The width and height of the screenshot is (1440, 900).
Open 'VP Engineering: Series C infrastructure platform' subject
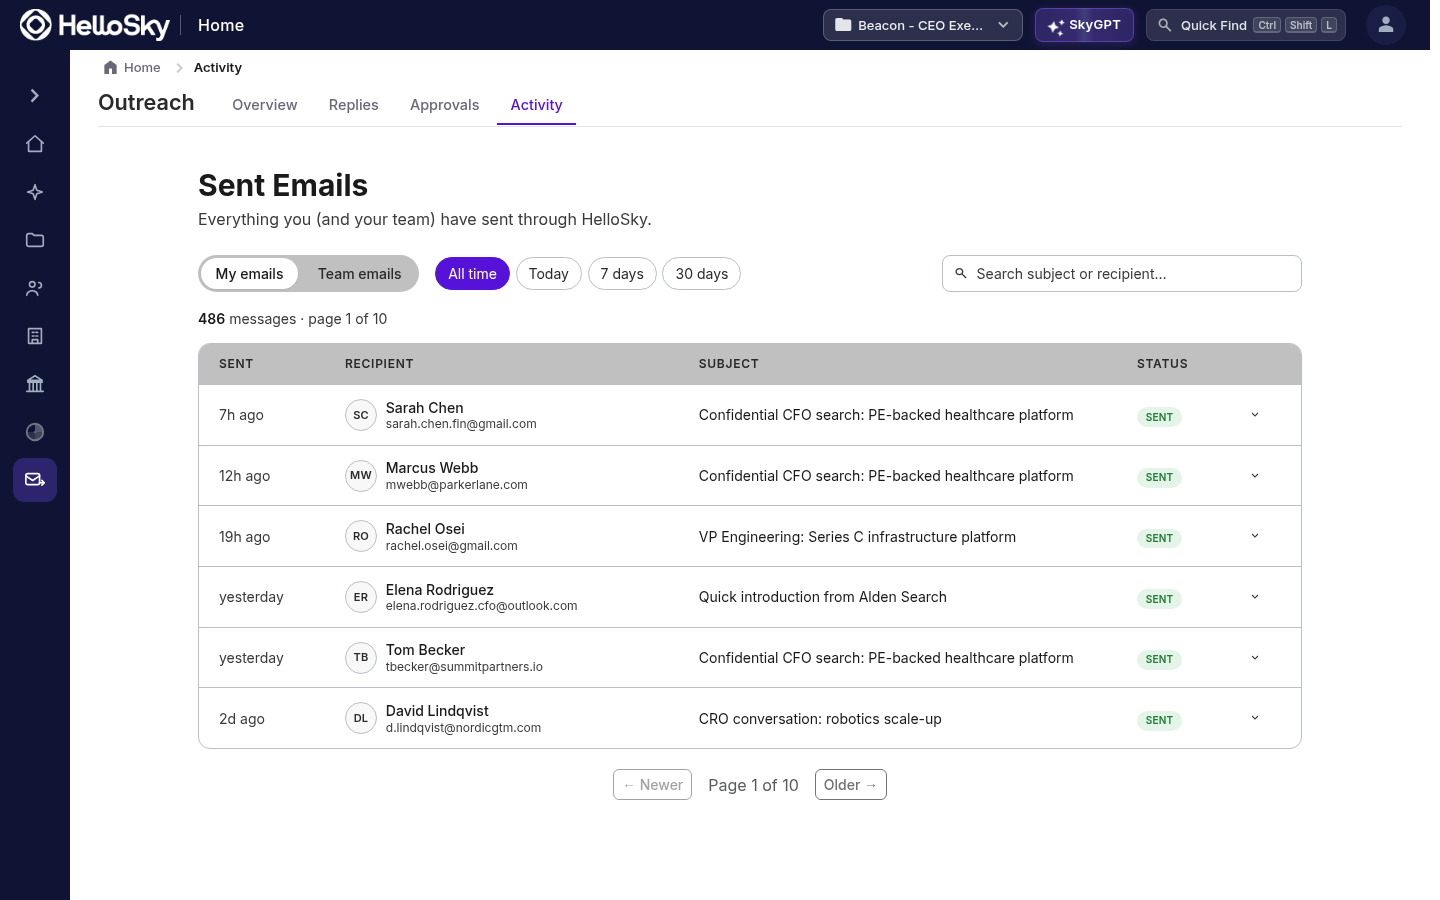click(857, 537)
